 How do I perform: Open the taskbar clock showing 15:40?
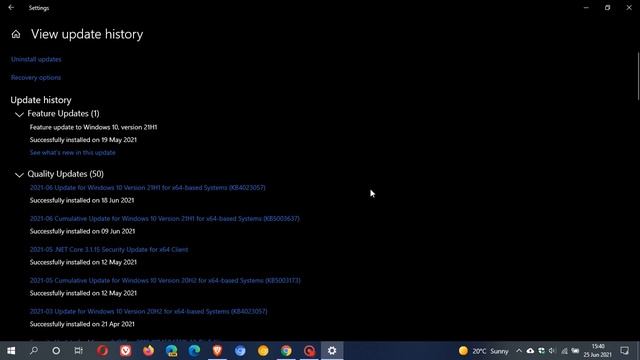point(598,351)
